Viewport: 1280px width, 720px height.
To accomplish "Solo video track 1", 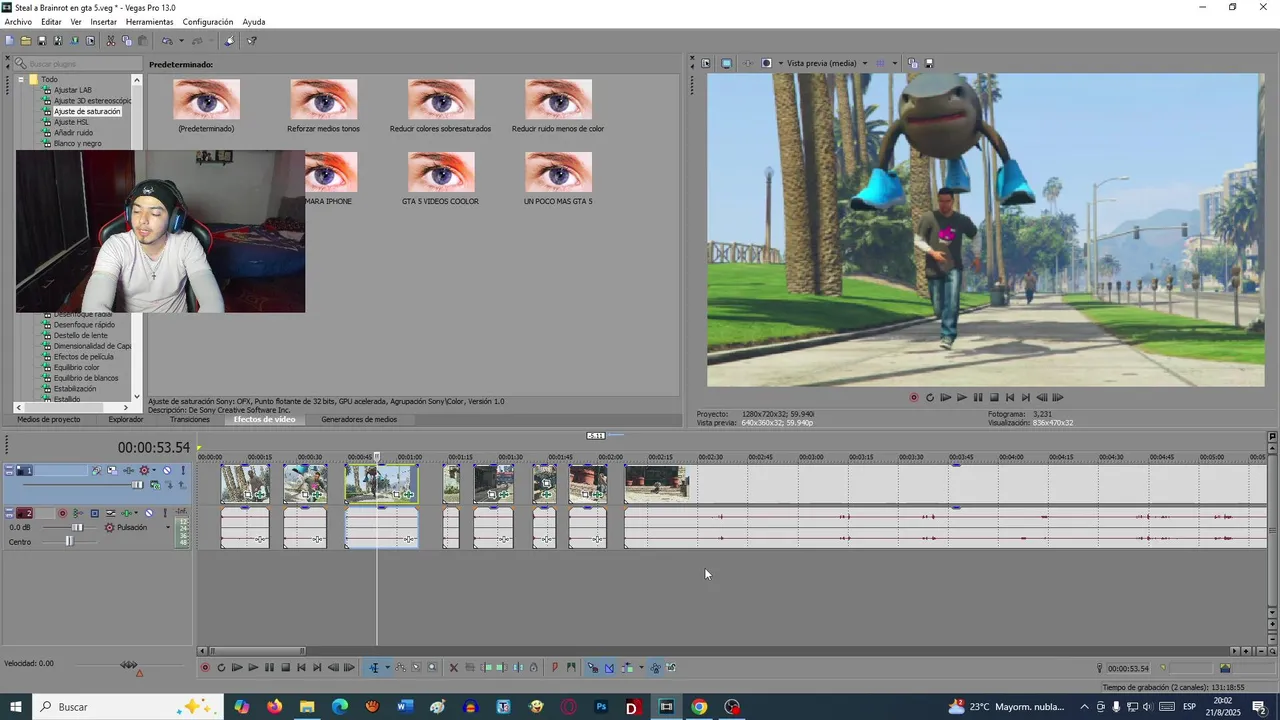I will (x=183, y=471).
